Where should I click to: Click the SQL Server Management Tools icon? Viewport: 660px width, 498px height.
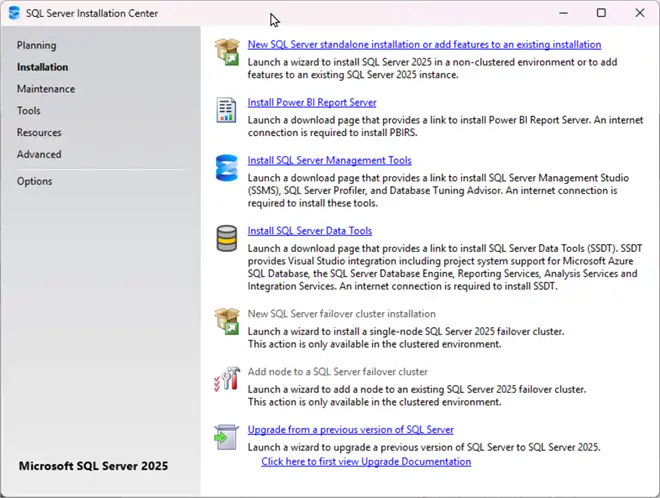pyautogui.click(x=226, y=168)
